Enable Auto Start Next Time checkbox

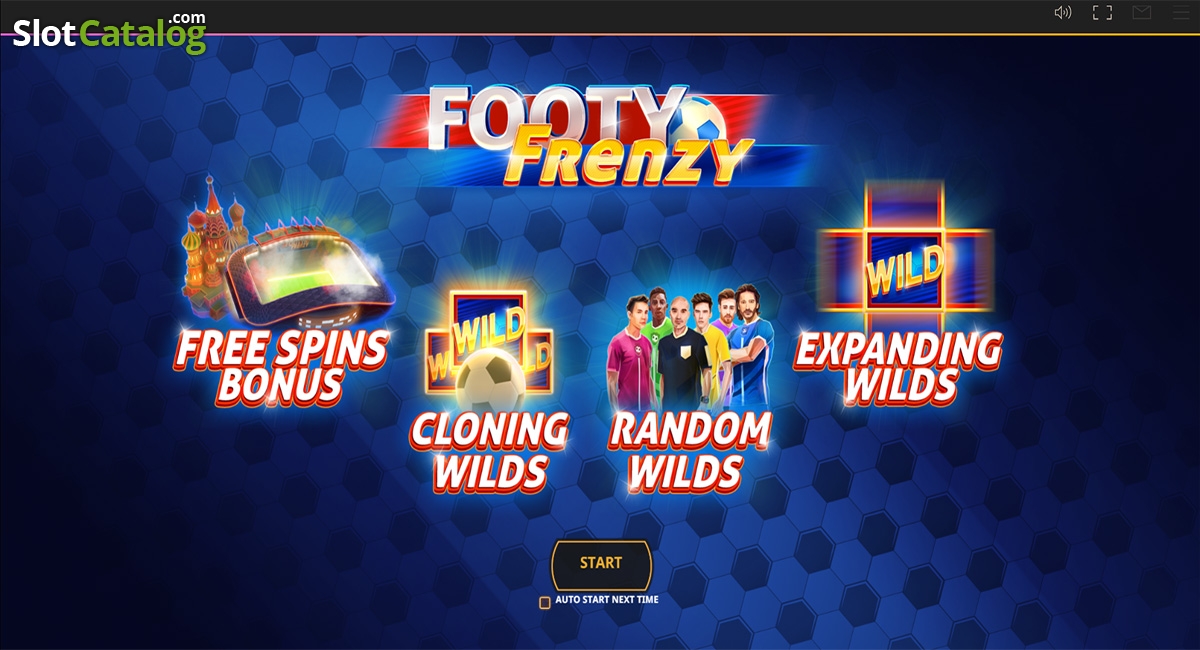pyautogui.click(x=545, y=602)
